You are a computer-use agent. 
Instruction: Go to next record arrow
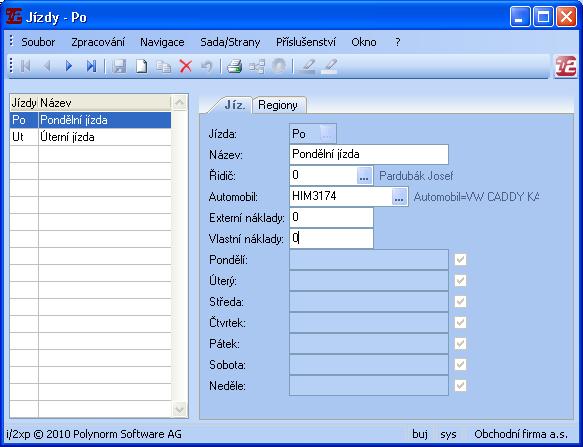69,67
